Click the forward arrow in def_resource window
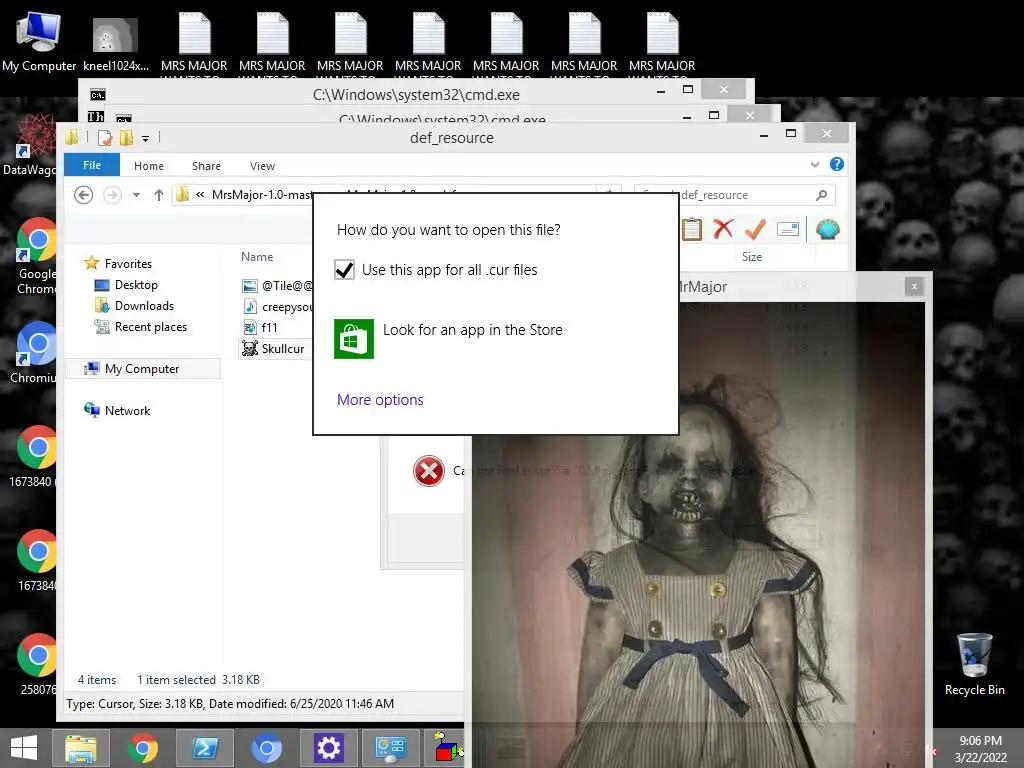Image resolution: width=1024 pixels, height=768 pixels. pyautogui.click(x=112, y=195)
